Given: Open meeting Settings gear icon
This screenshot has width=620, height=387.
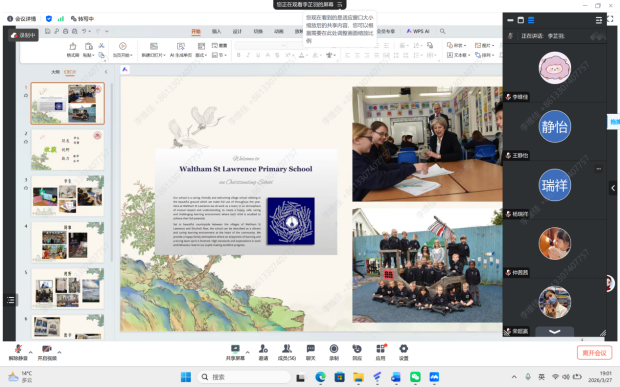Looking at the screenshot, I should click(403, 352).
